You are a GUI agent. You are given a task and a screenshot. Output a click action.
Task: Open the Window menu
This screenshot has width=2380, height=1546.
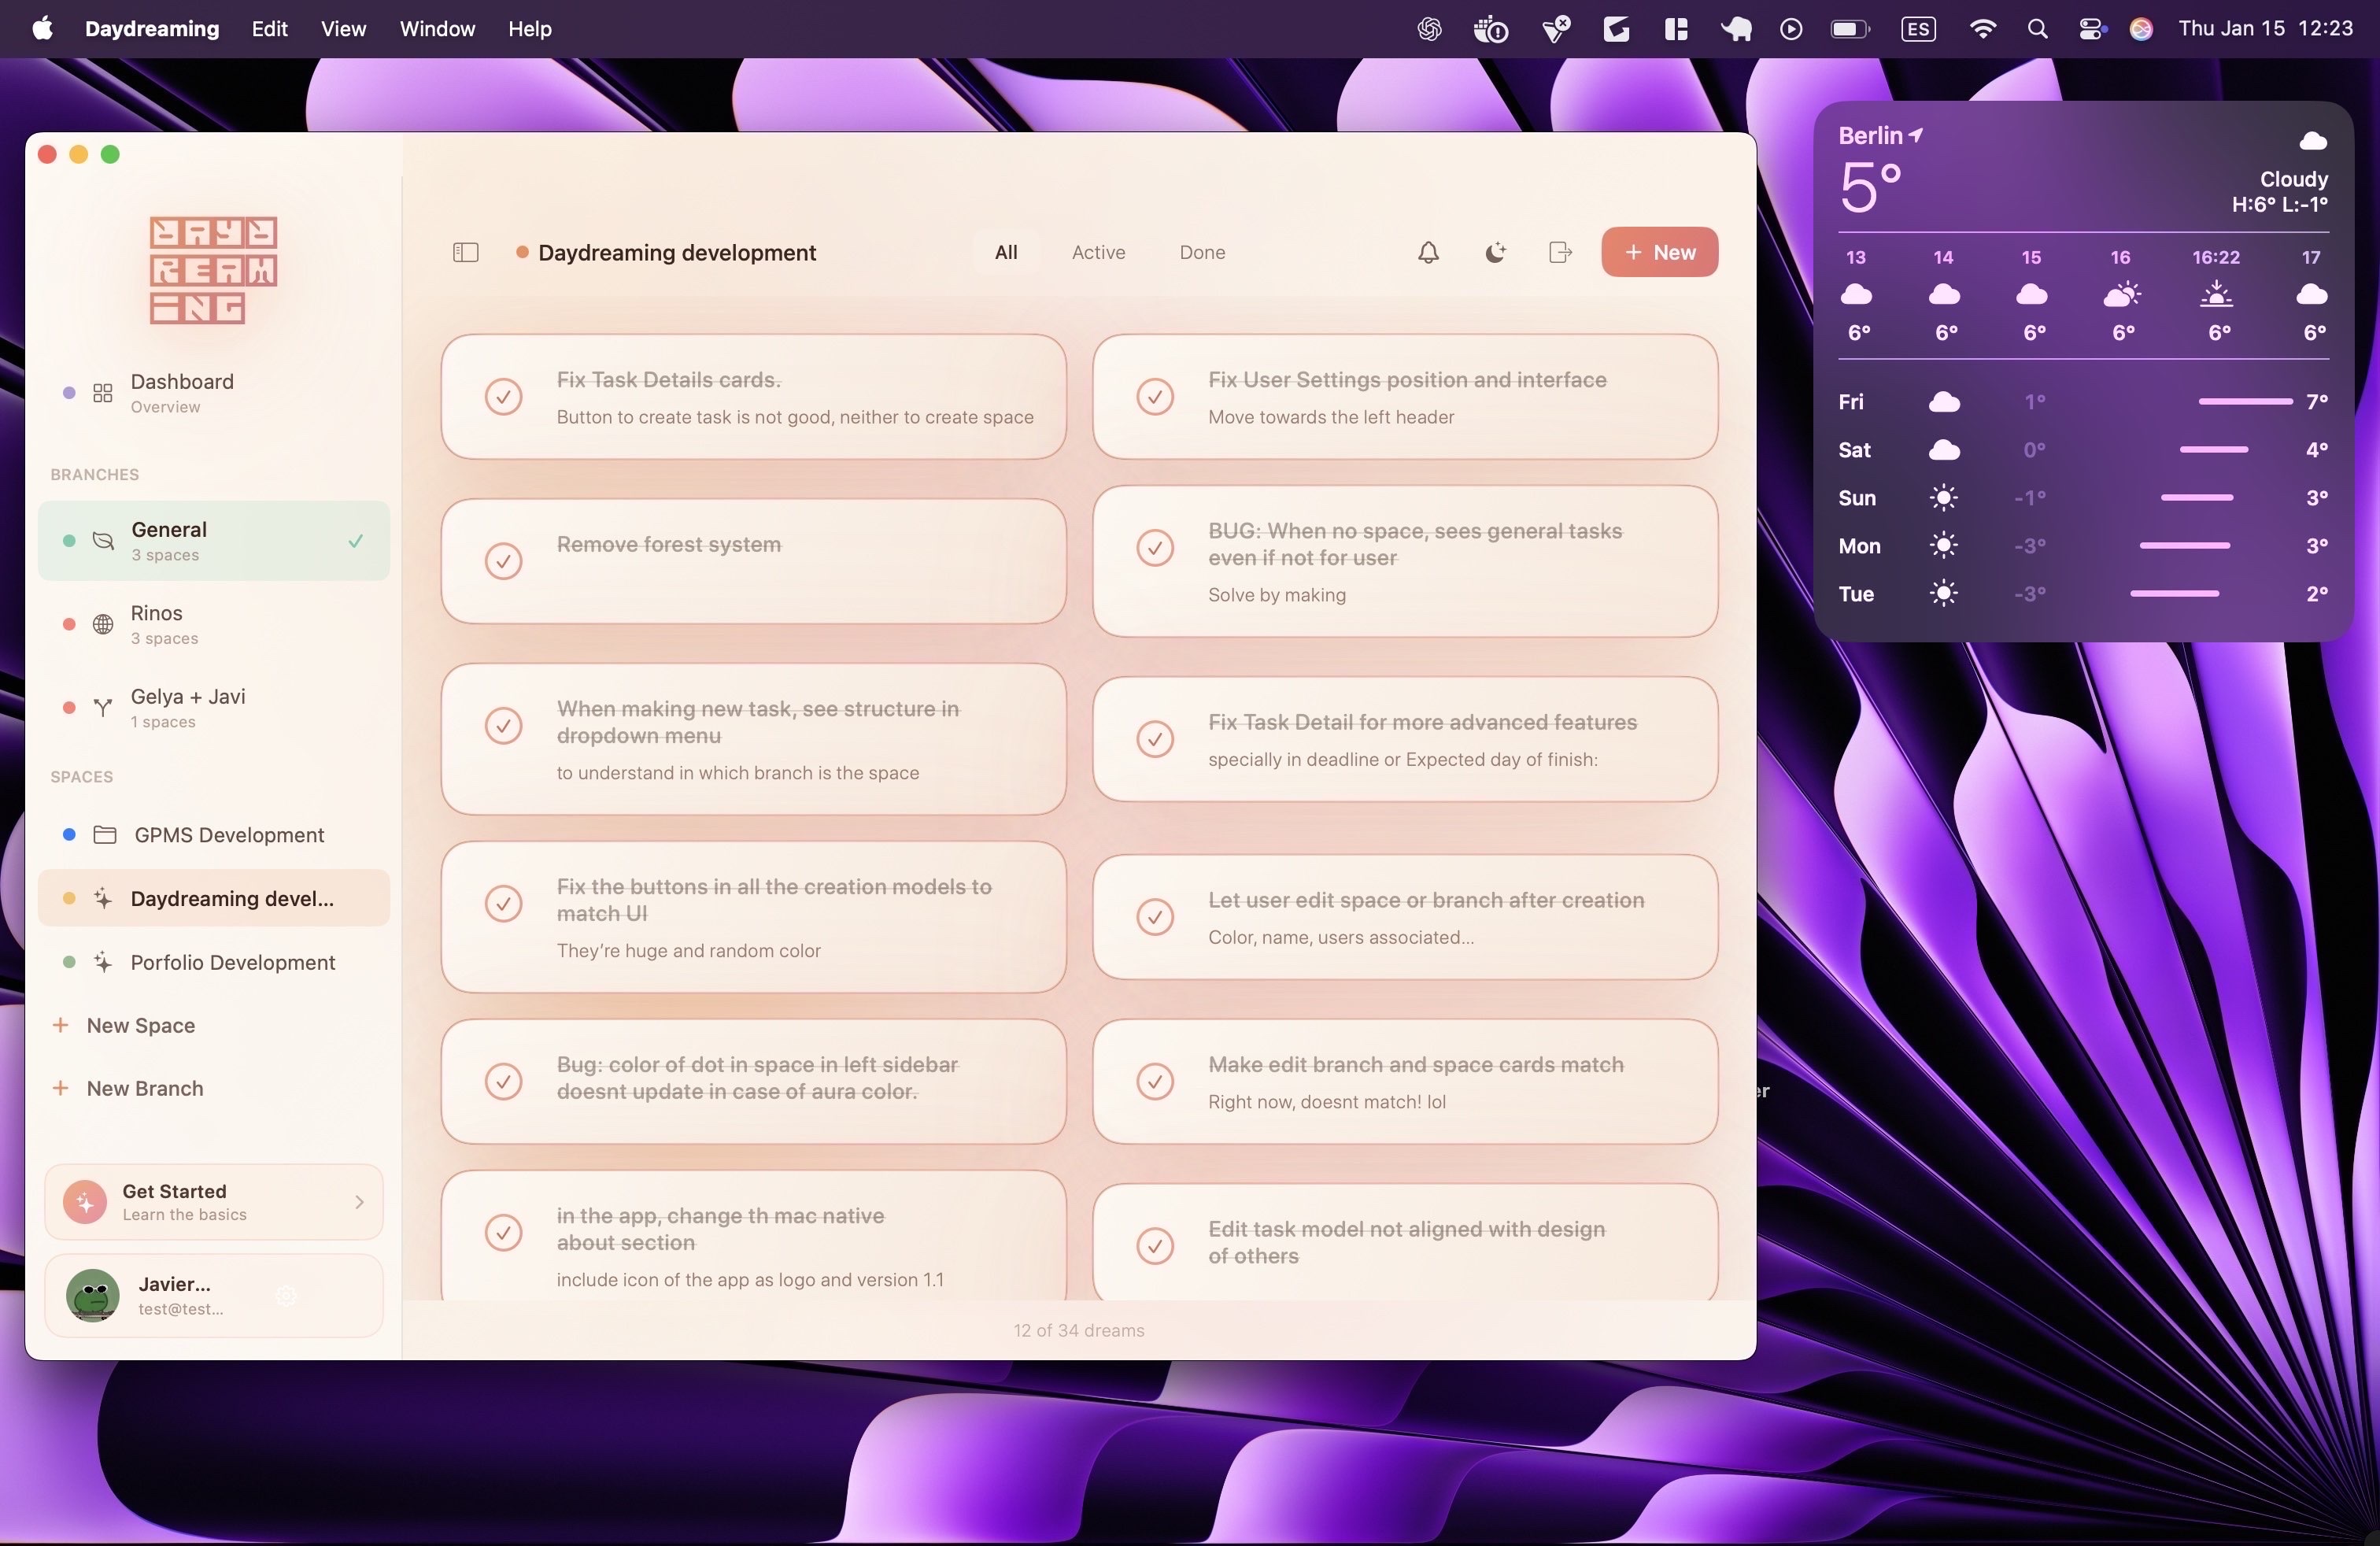(437, 29)
